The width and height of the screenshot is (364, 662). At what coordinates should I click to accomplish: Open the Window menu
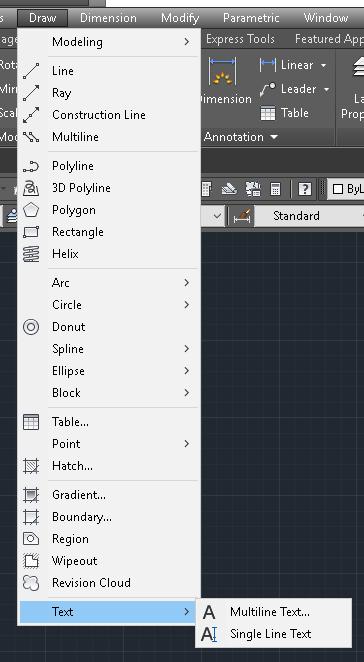point(326,18)
